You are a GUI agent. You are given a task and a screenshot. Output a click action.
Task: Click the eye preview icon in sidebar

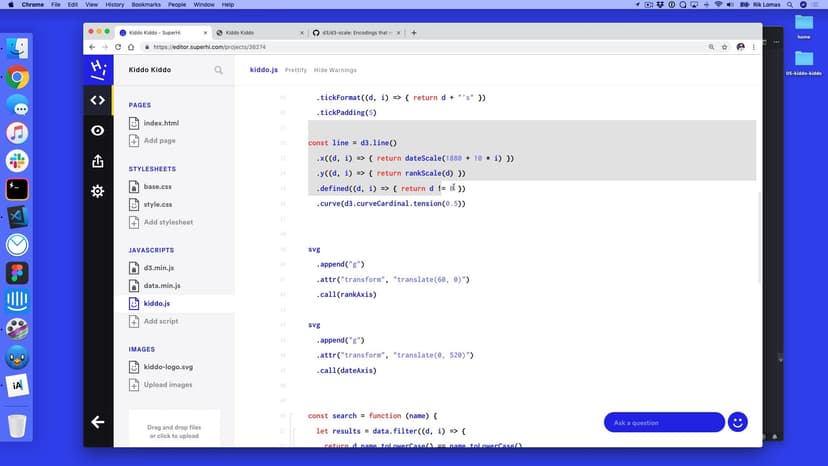coord(97,131)
